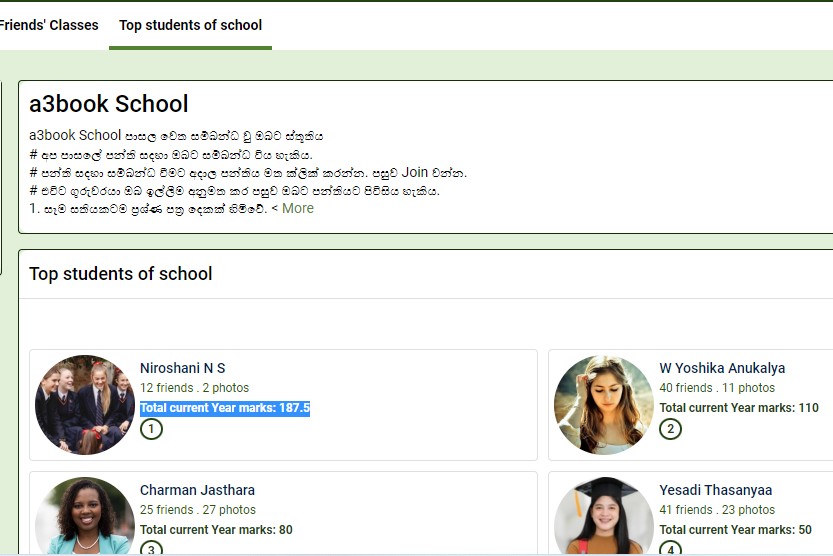833x556 pixels.
Task: Click the rank 1 circle badge
Action: point(151,429)
